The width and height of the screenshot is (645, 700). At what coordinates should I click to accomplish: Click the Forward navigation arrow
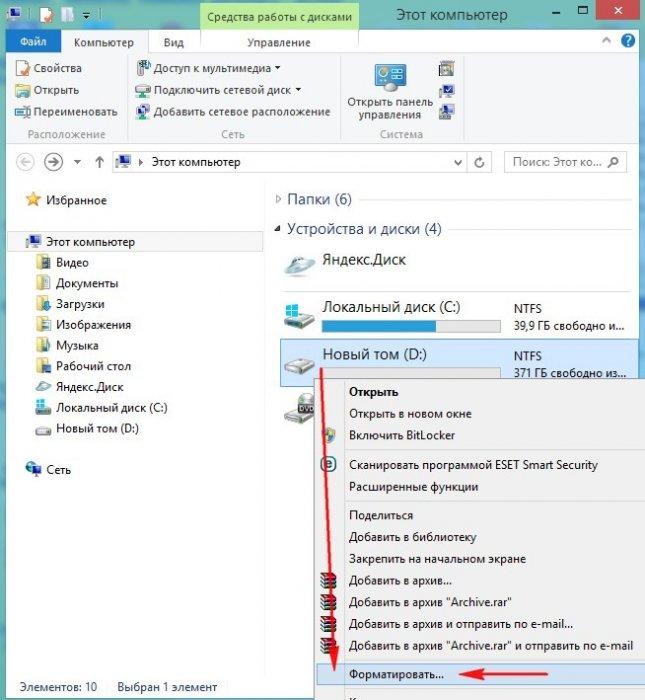coord(53,162)
